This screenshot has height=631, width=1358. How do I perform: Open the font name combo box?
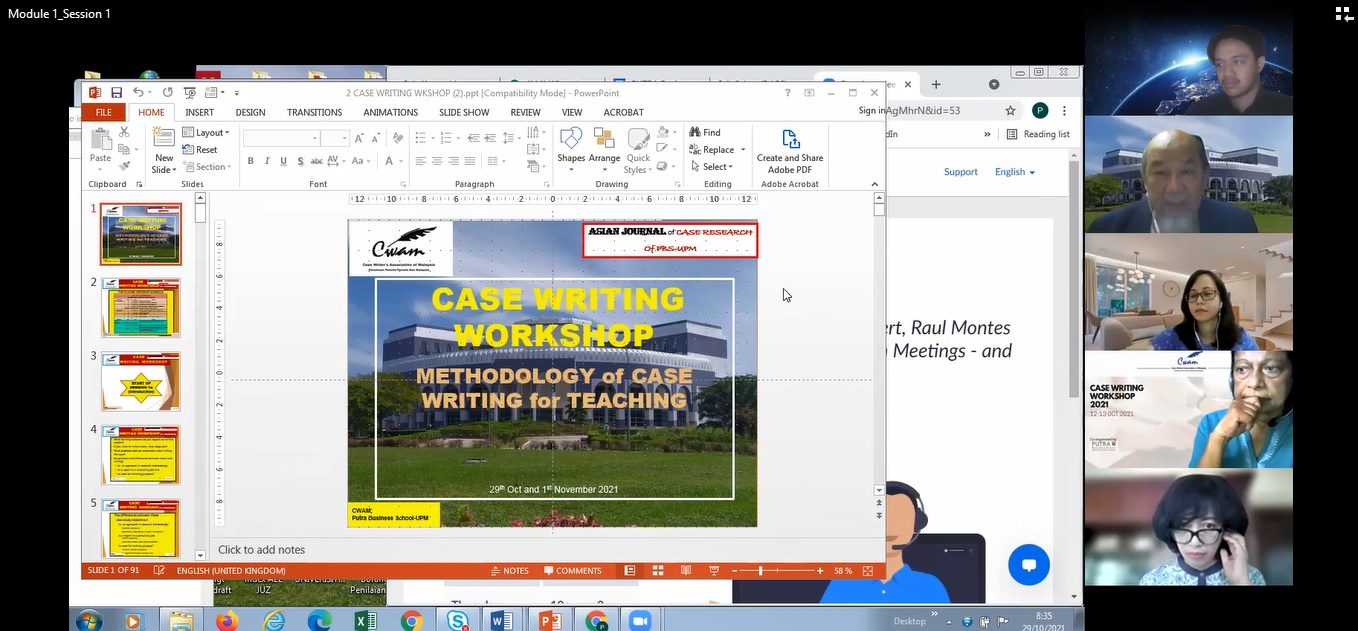point(281,139)
